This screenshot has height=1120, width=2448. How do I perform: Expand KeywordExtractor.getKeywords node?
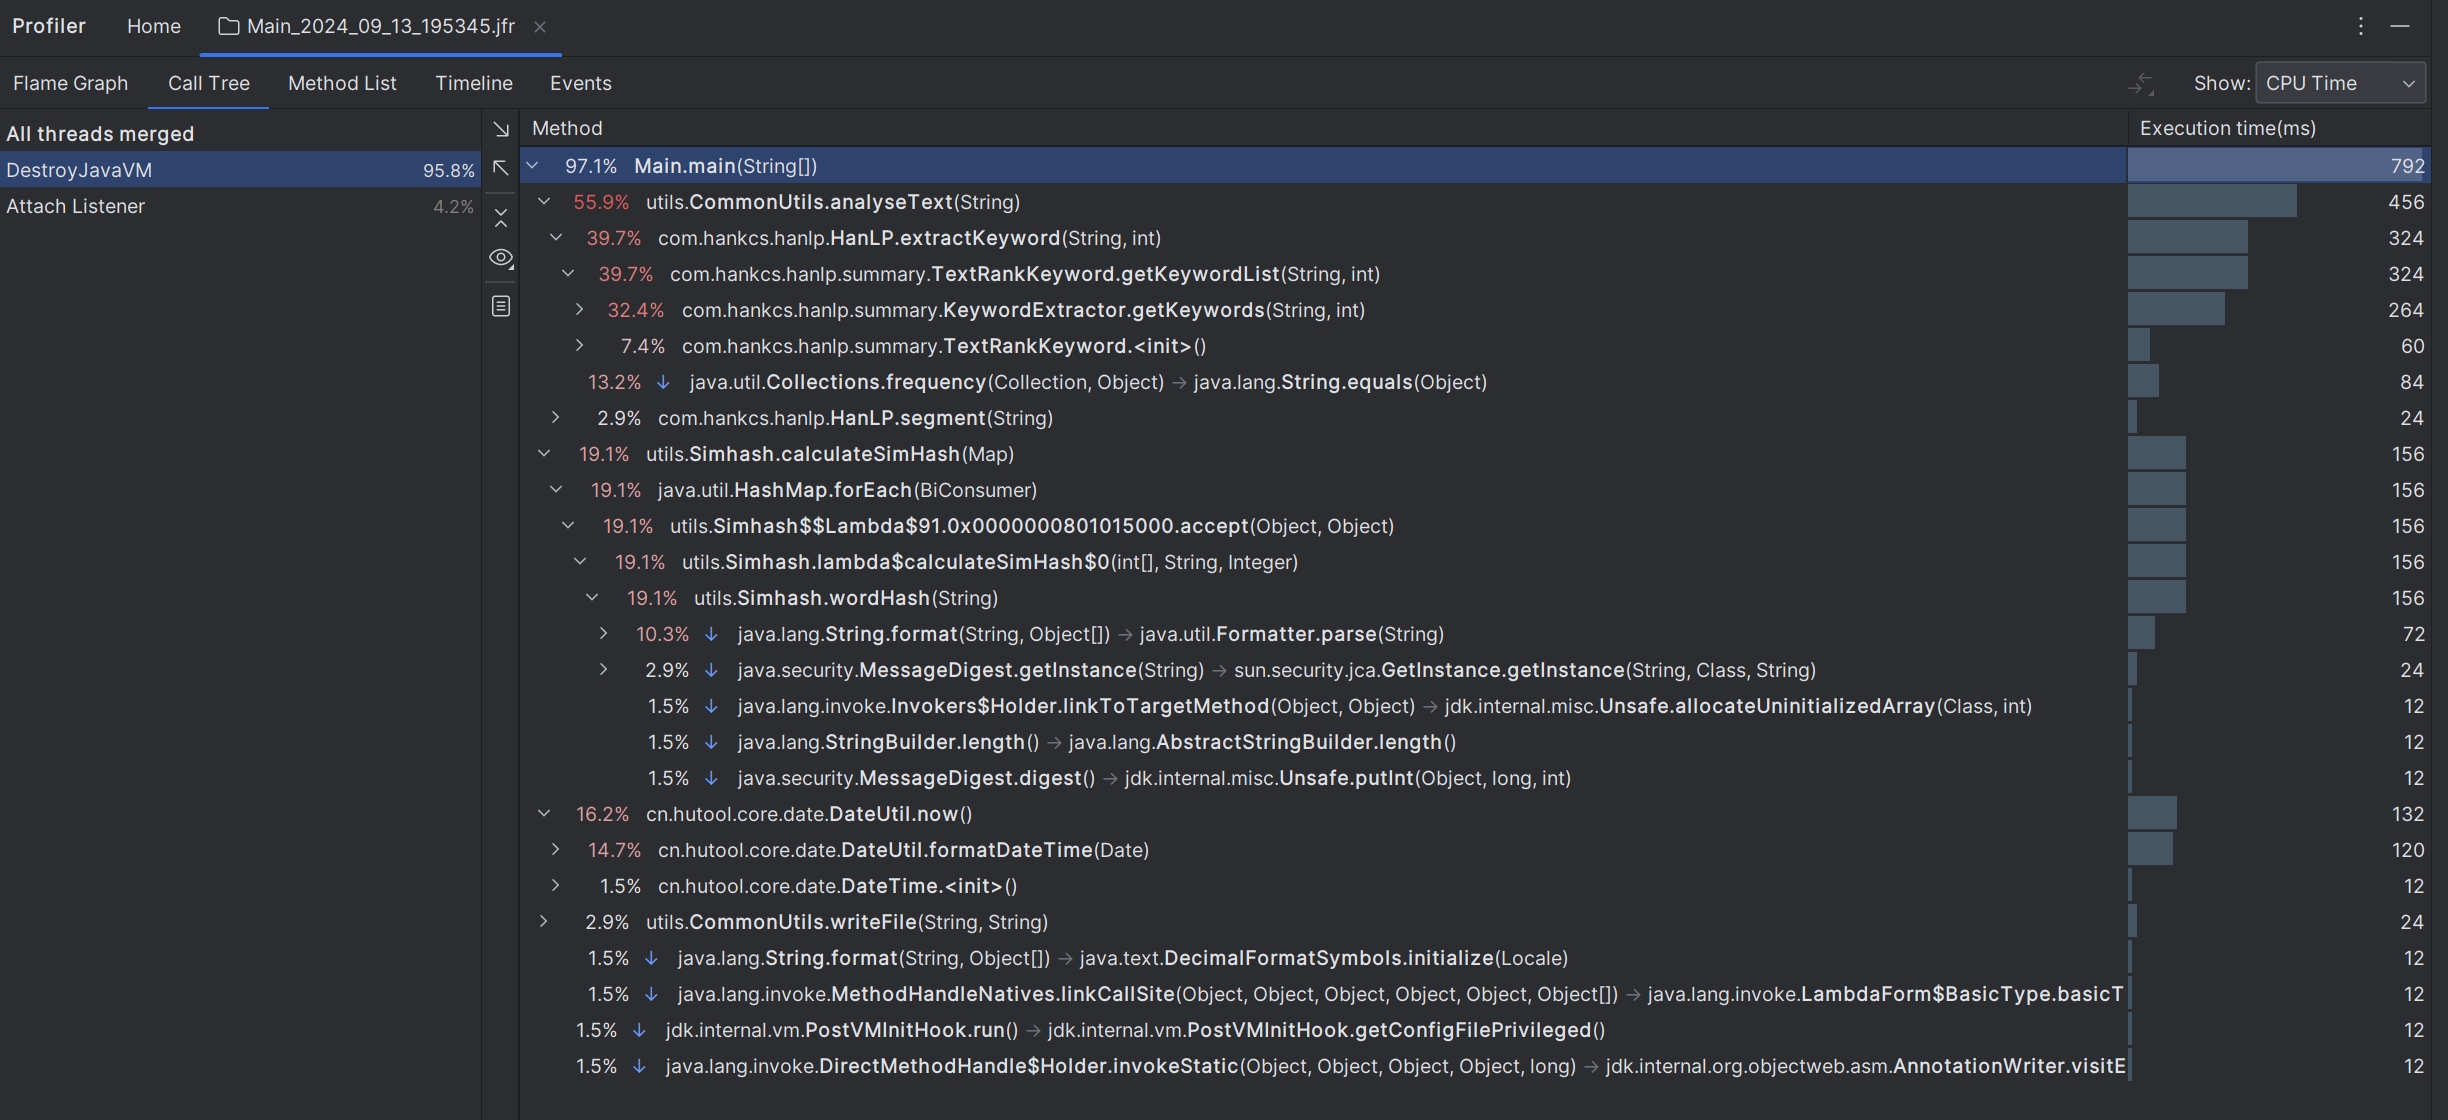[x=579, y=310]
